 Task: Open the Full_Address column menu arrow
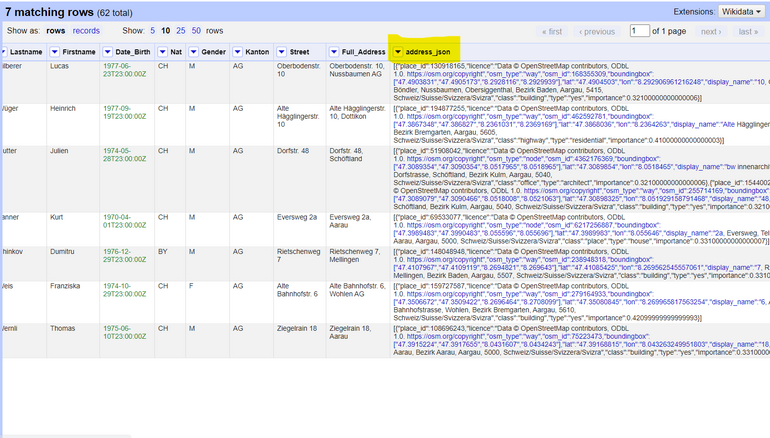pos(335,50)
